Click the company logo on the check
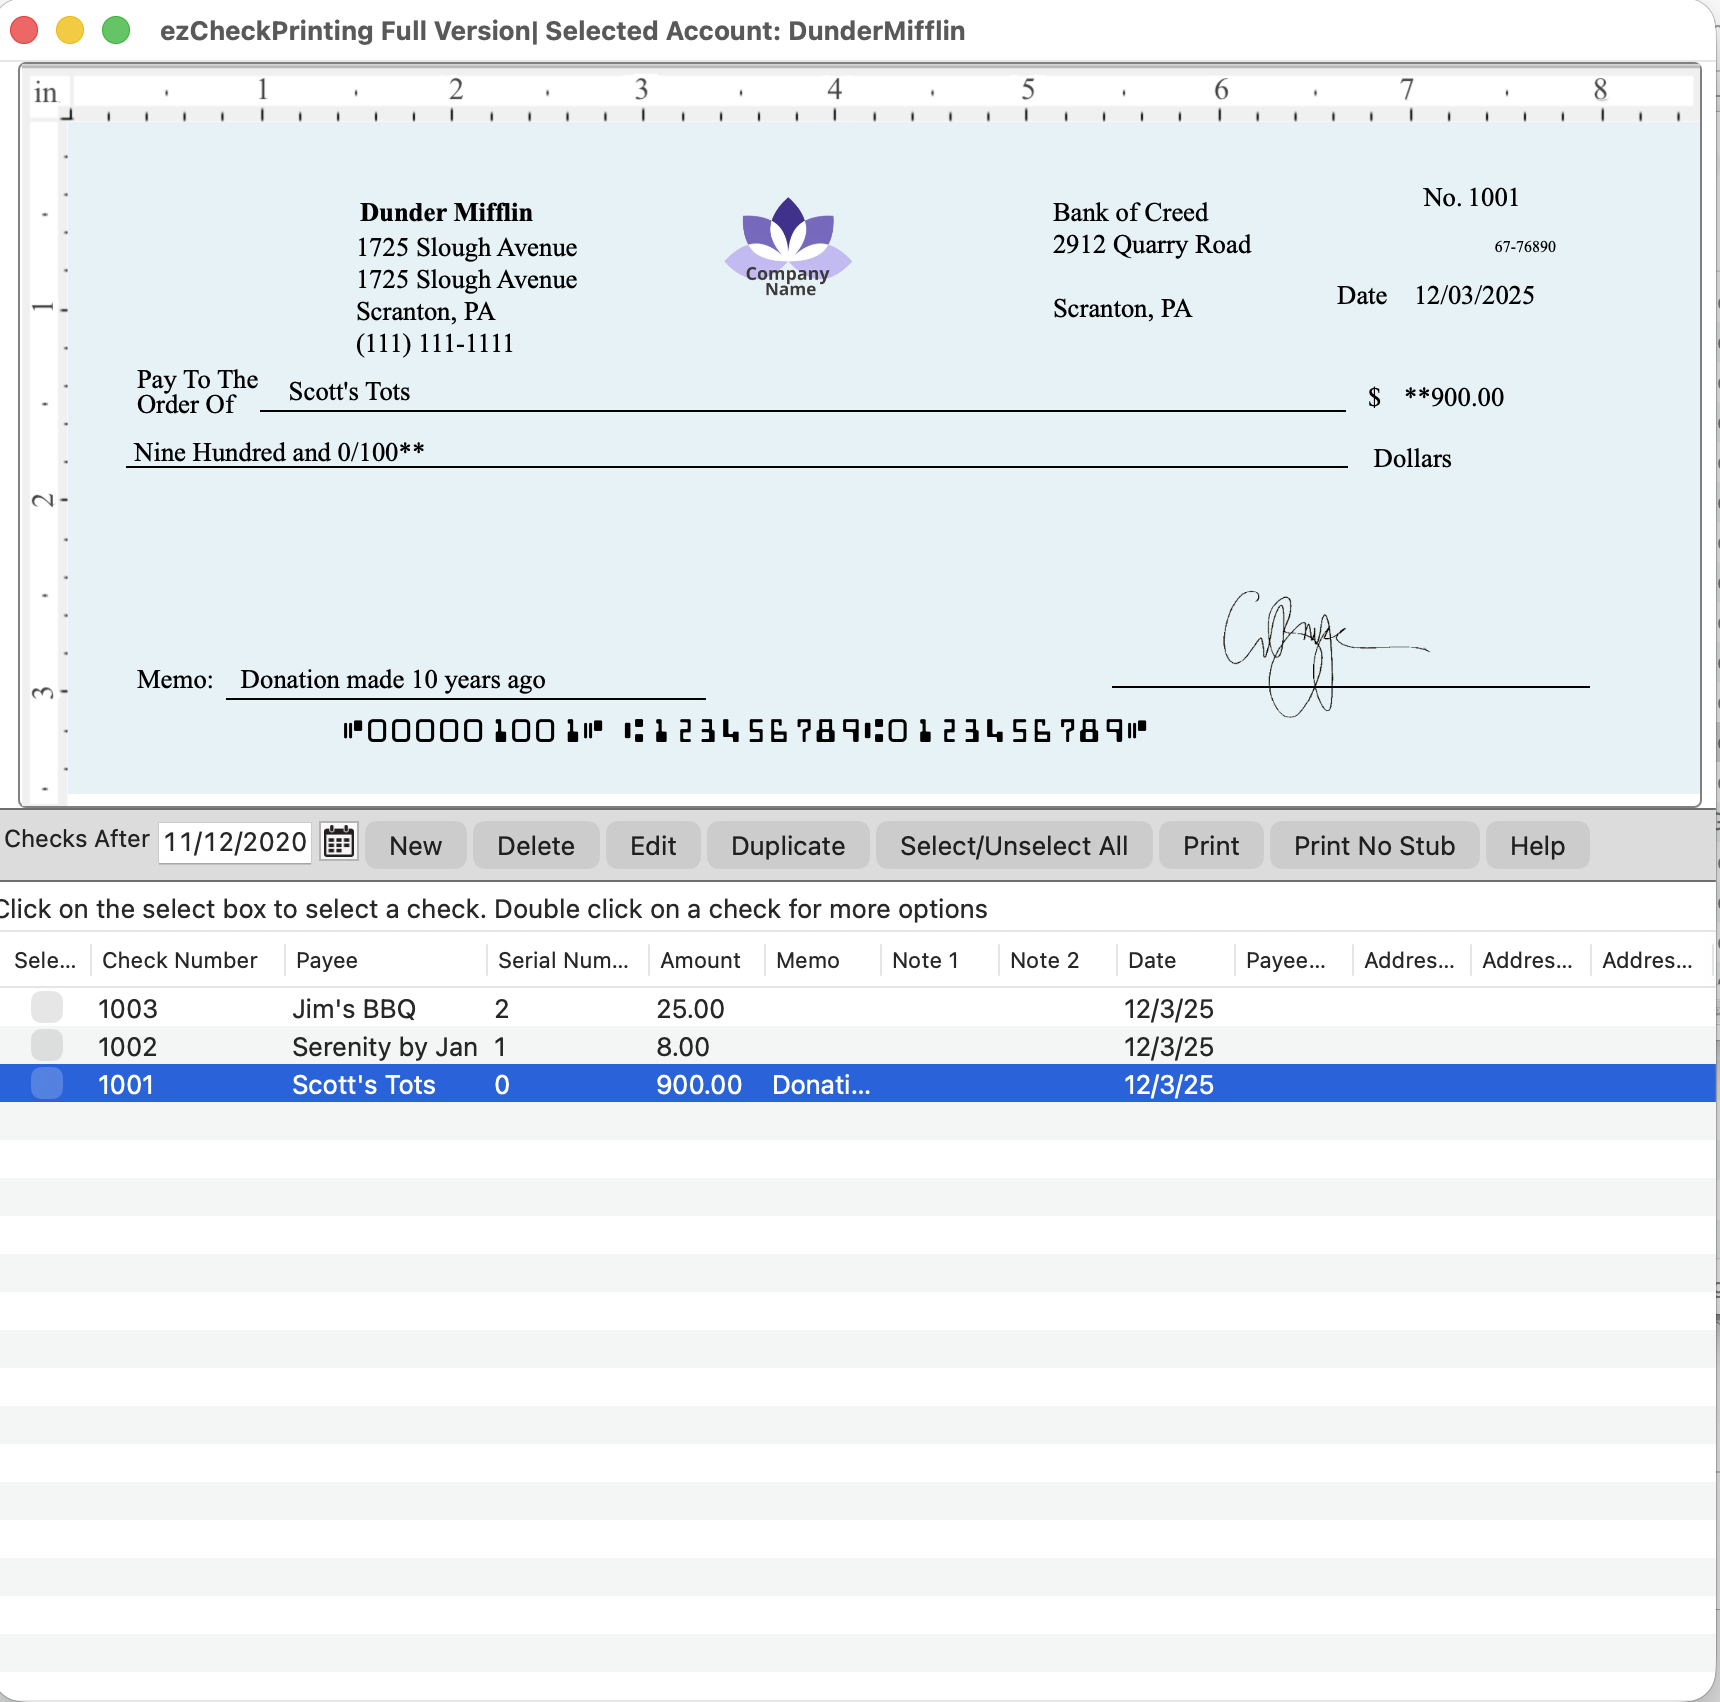Screen dimensions: 1720x1702 pyautogui.click(x=788, y=247)
